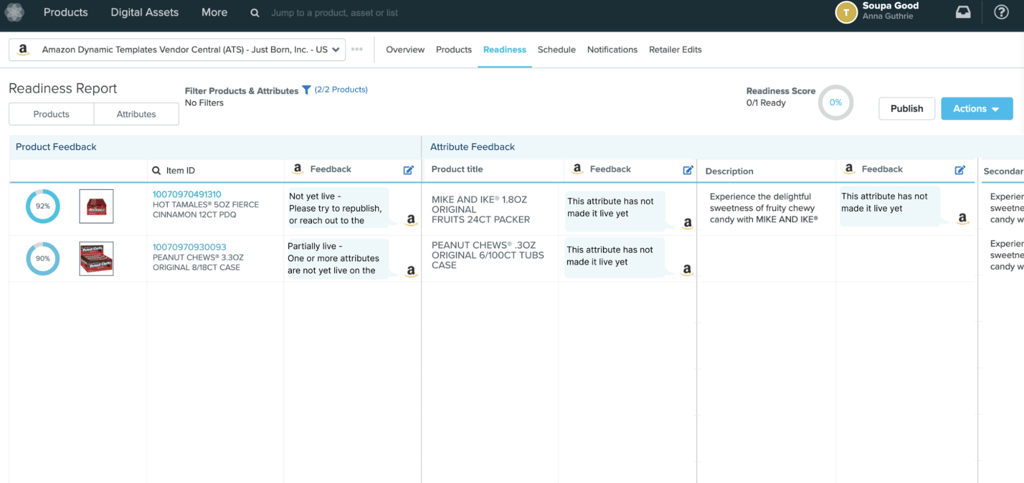The width and height of the screenshot is (1024, 483).
Task: Click the Salsify logo icon
Action: (14, 13)
